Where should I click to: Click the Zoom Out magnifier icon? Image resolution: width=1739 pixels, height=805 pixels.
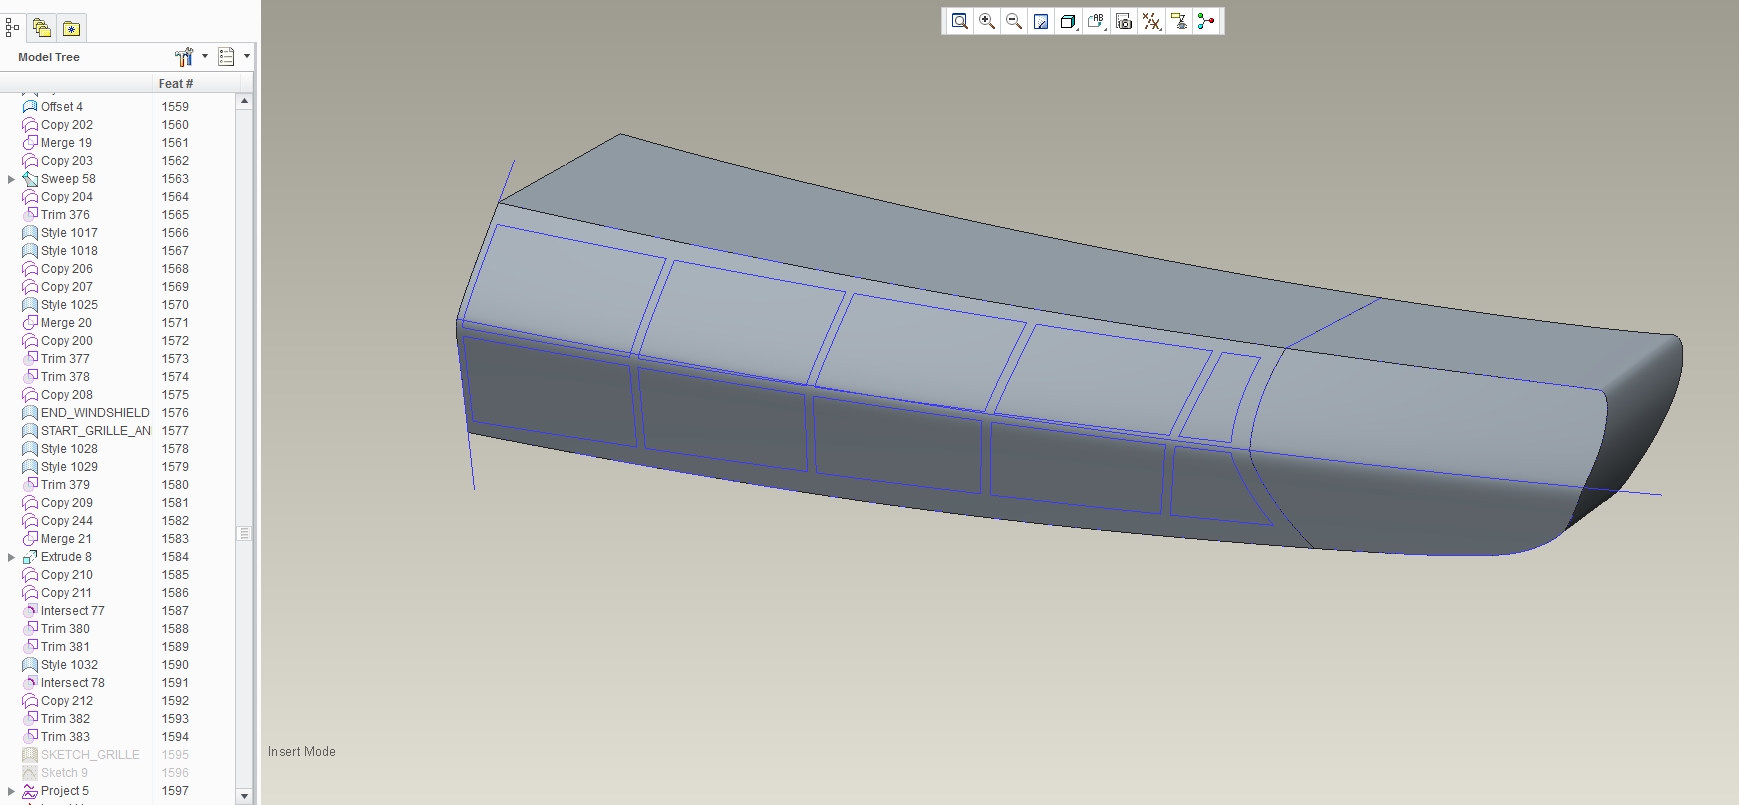1014,21
